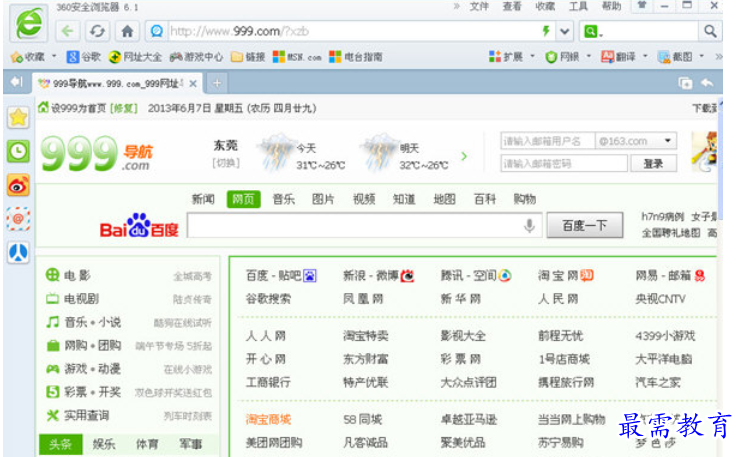Open the 翻译 translate dropdown

(x=624, y=57)
